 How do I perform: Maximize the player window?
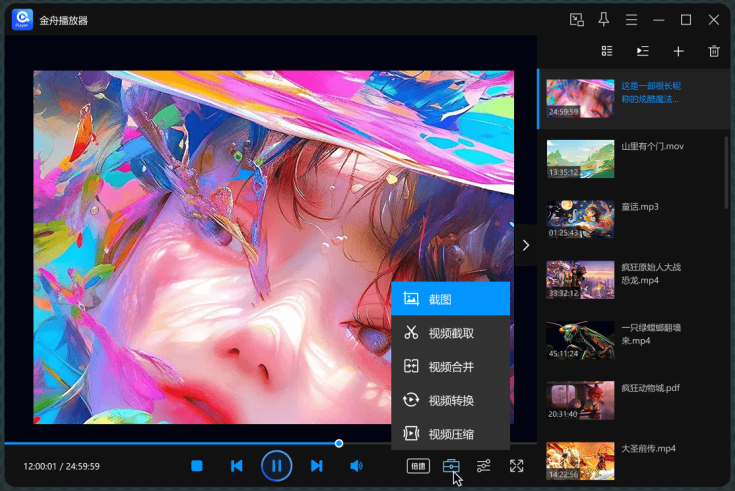(686, 20)
